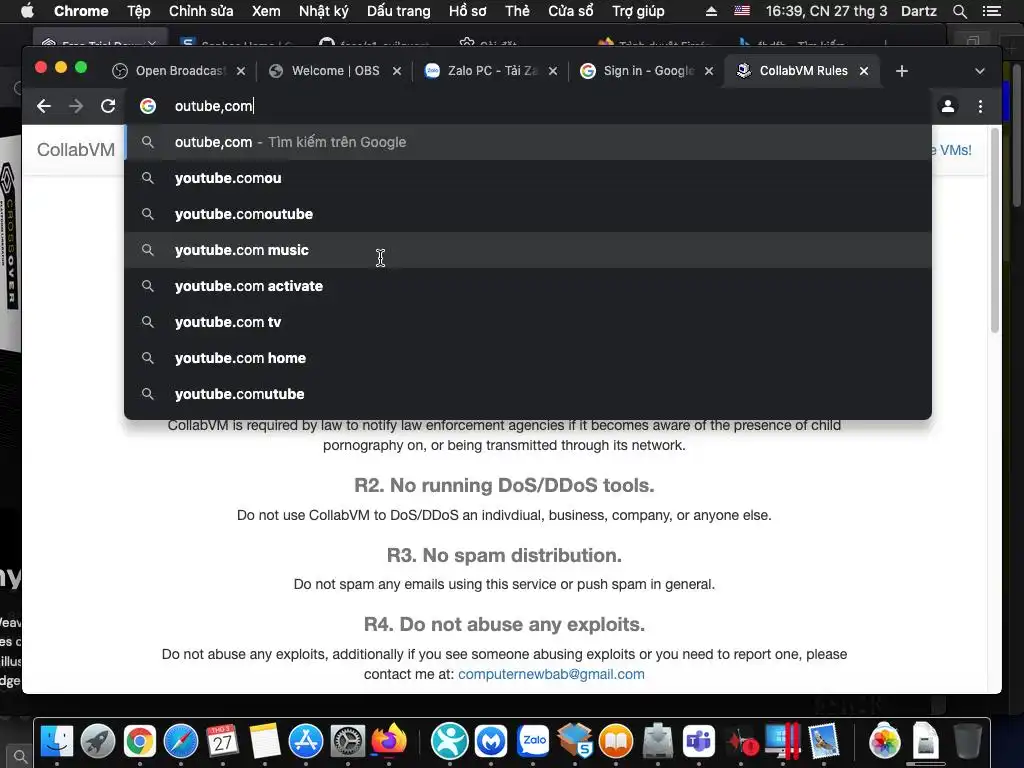Expand the tab search chevron
The image size is (1024, 768).
tap(980, 71)
